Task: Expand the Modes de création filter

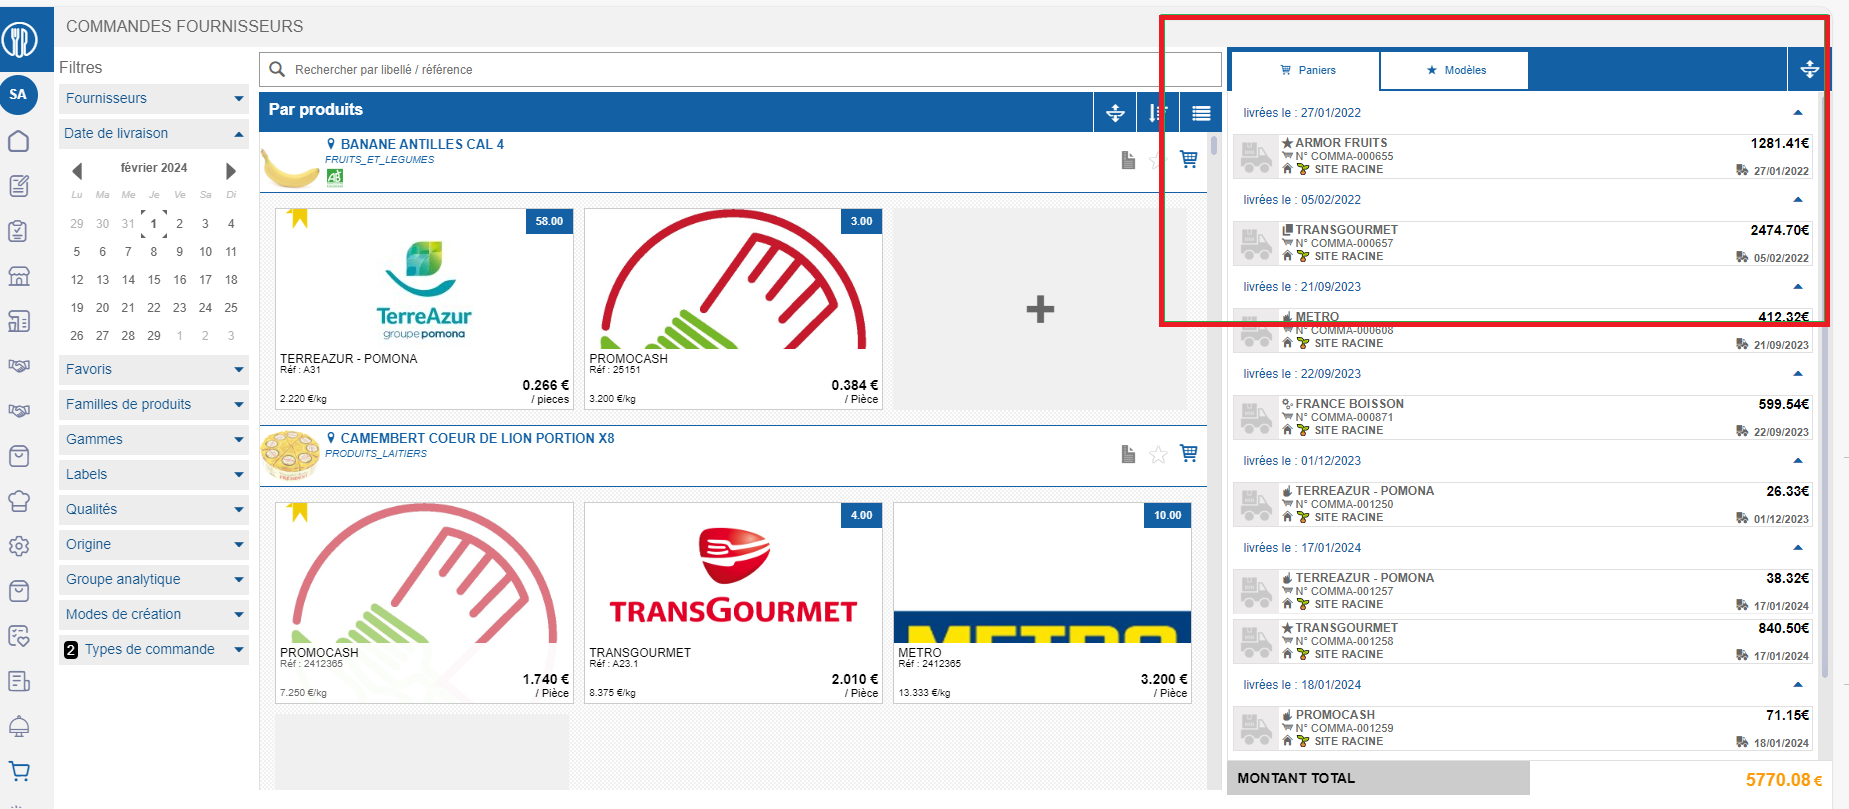Action: pos(154,614)
